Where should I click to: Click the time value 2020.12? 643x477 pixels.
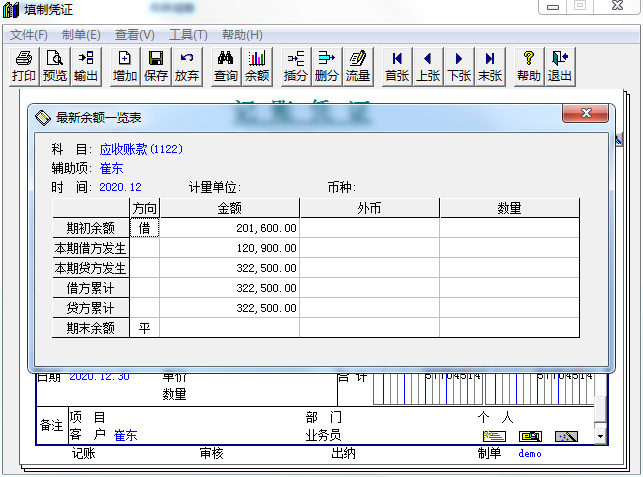[121, 187]
